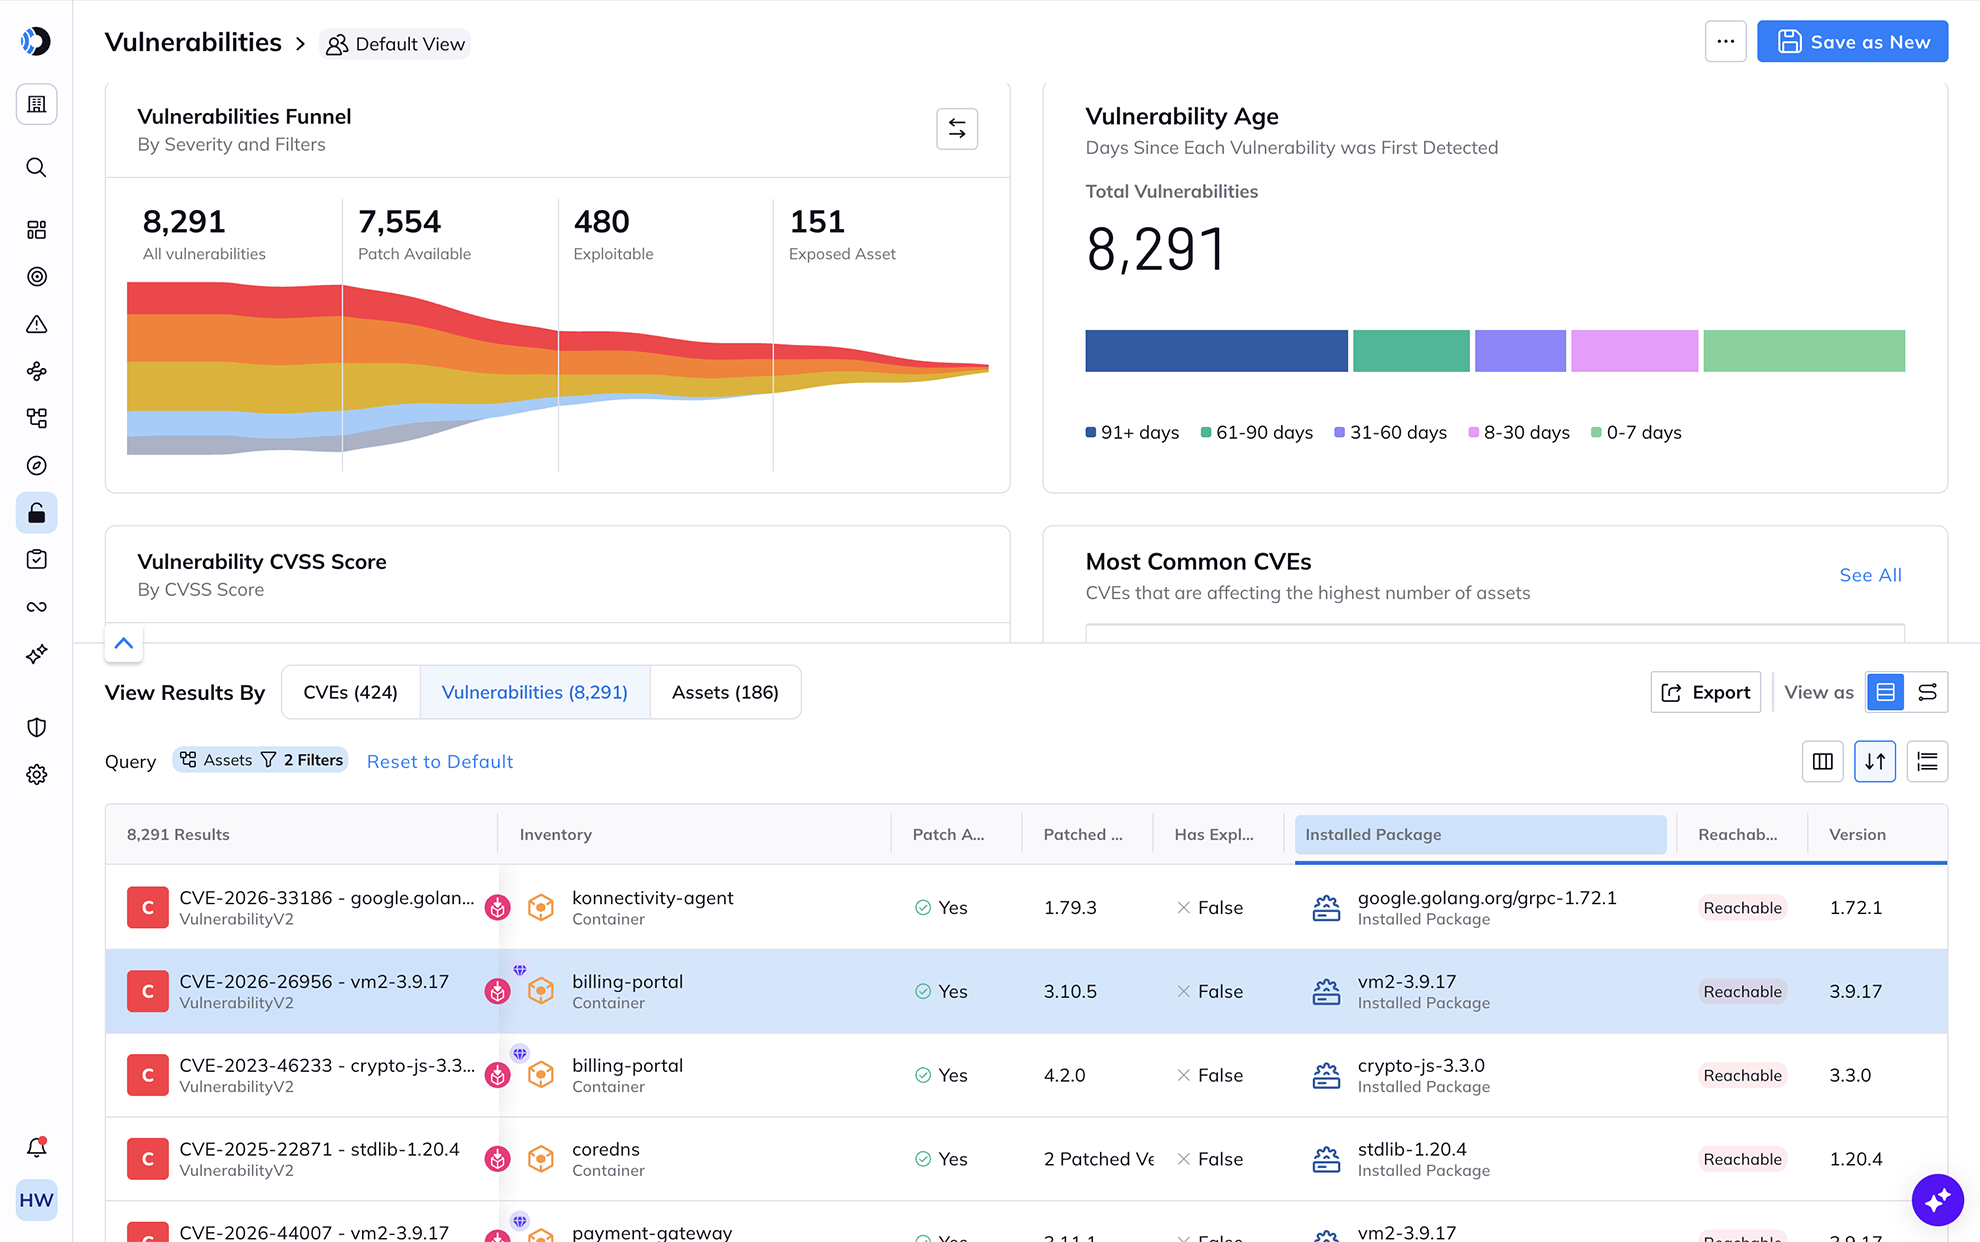The image size is (1980, 1242).
Task: Click Reset to Default link
Action: pos(440,762)
